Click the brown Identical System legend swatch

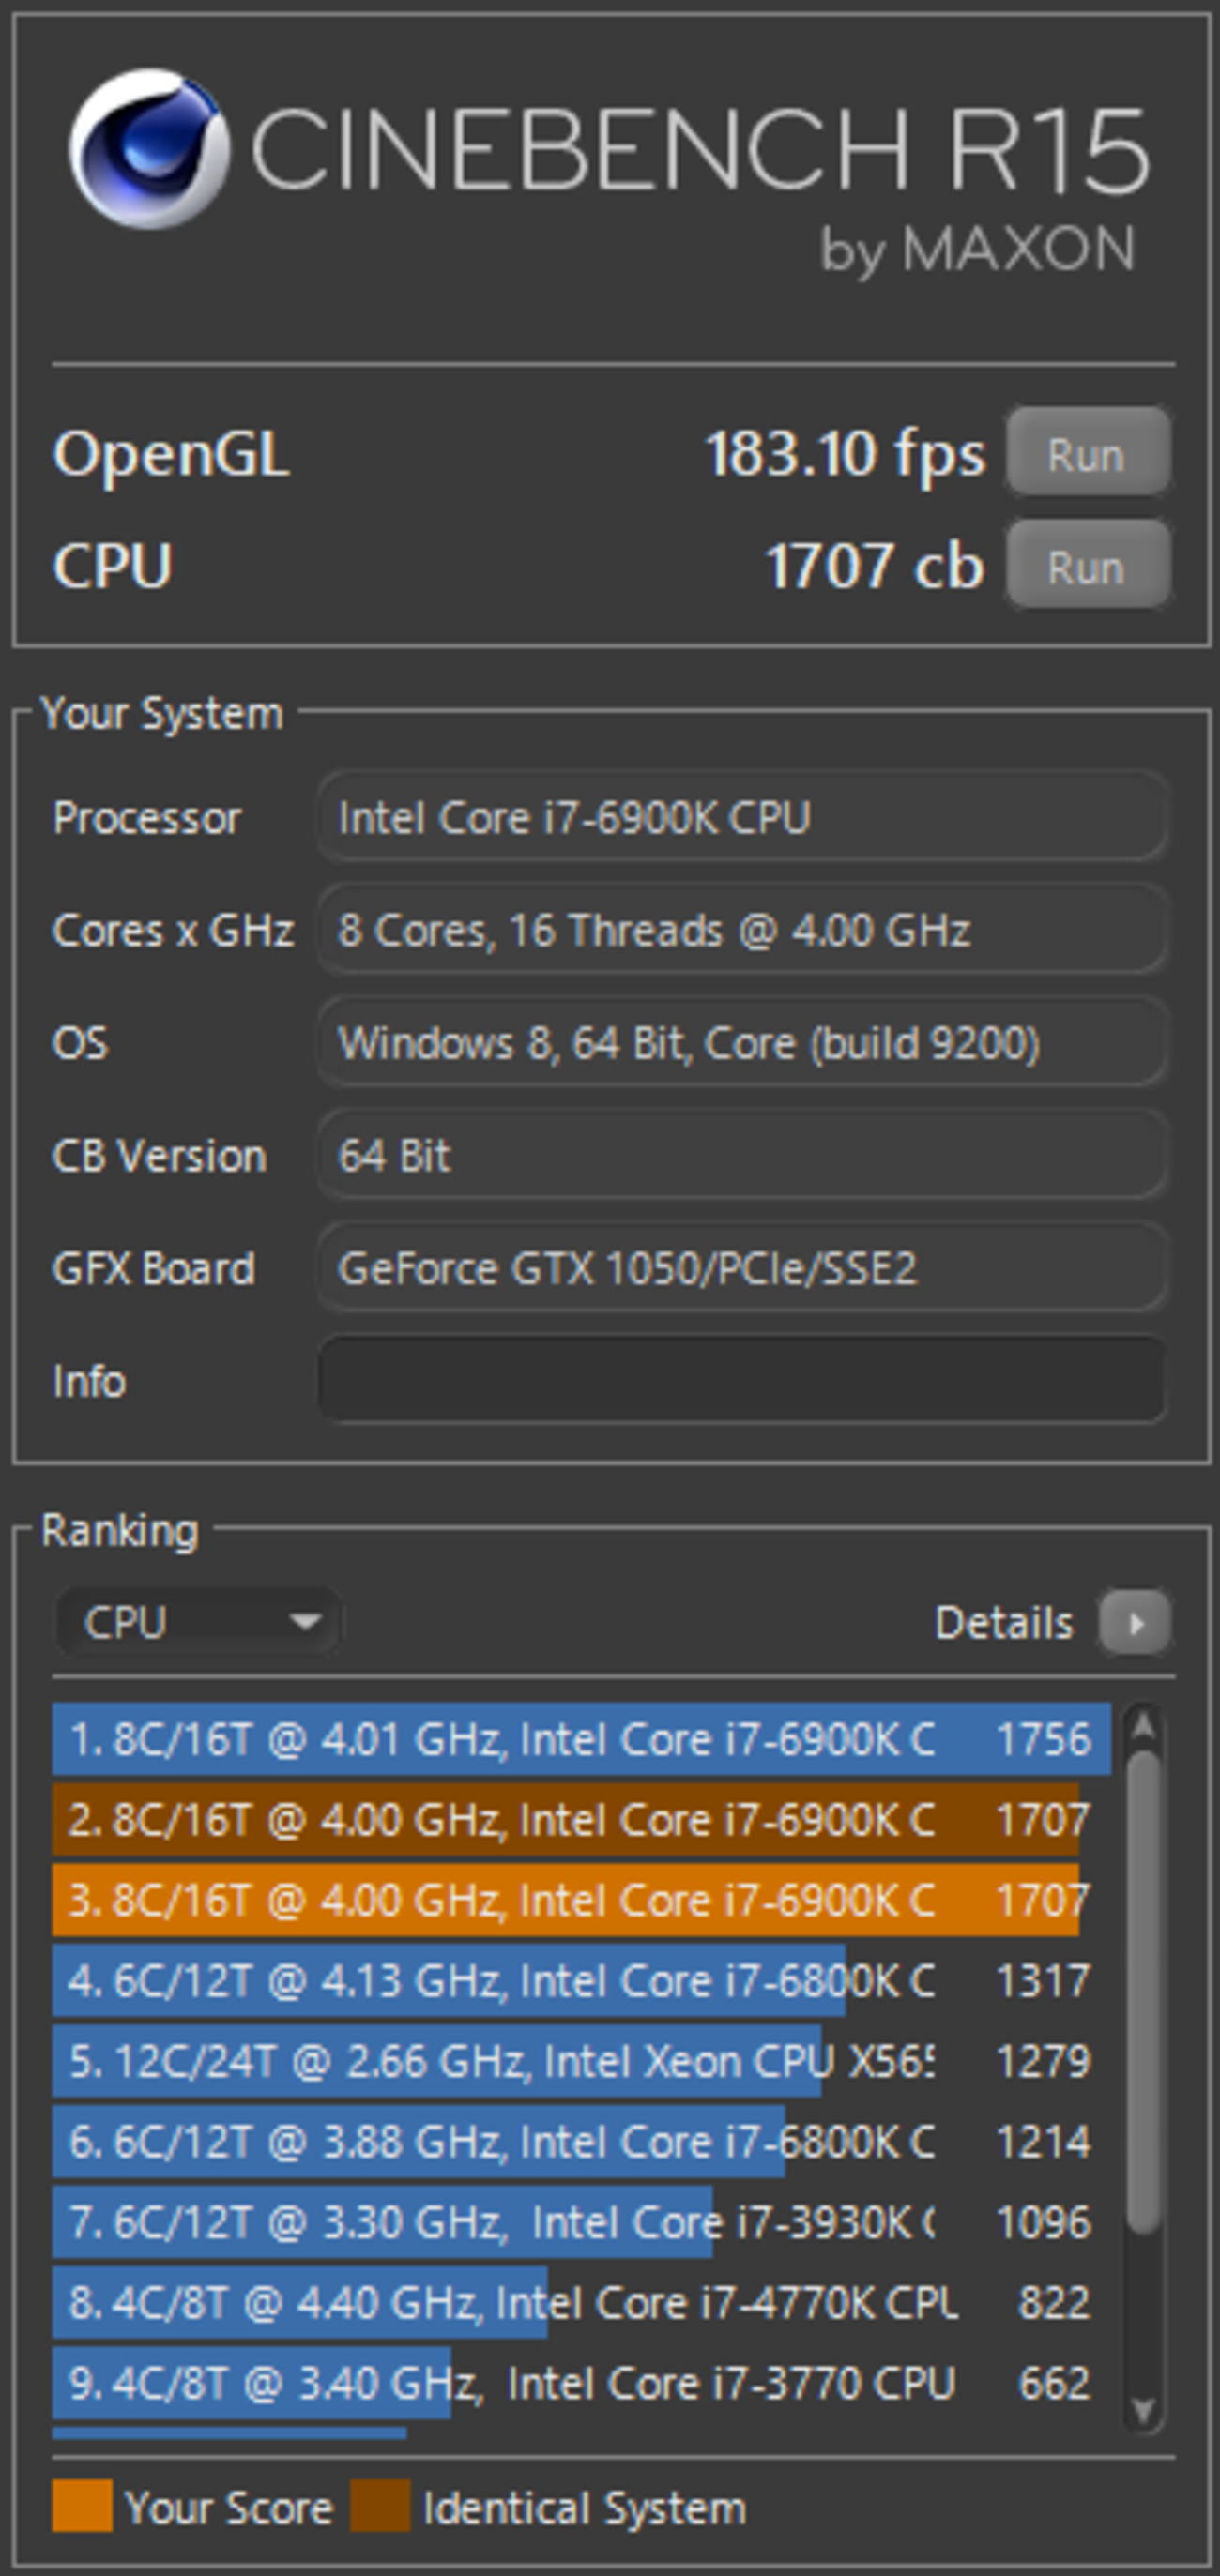pyautogui.click(x=380, y=2506)
